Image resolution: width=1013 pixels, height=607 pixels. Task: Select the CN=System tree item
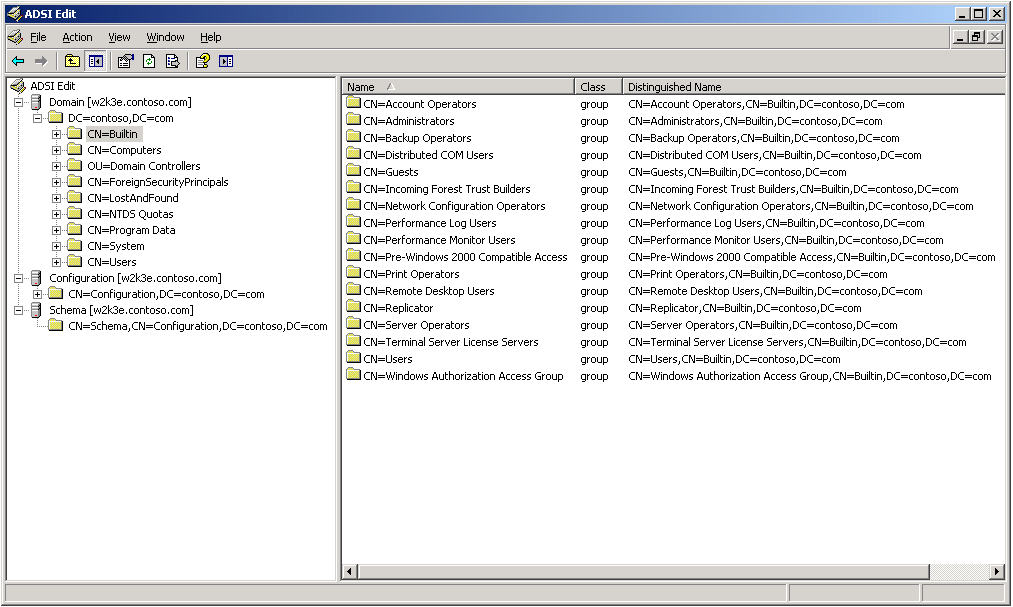115,246
